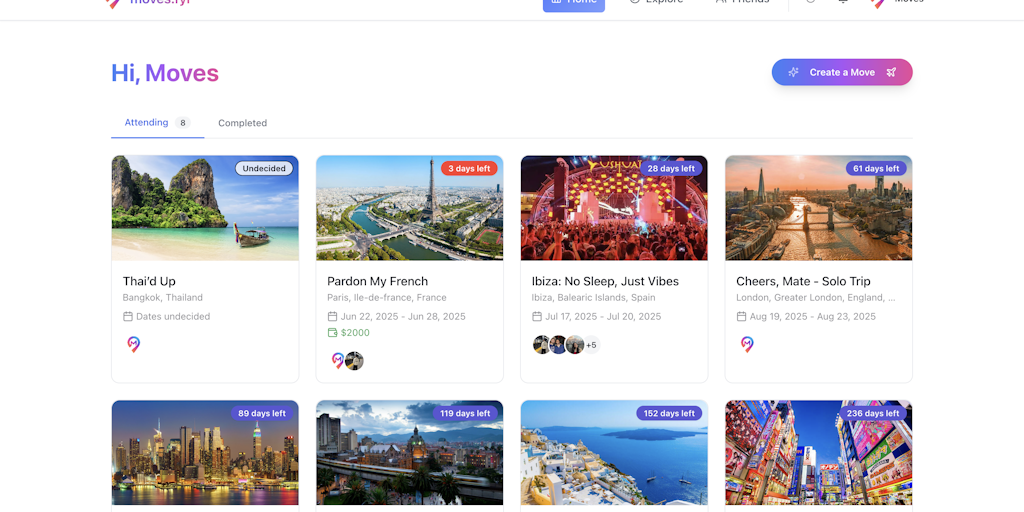Open the 119 days left card image

click(x=409, y=453)
